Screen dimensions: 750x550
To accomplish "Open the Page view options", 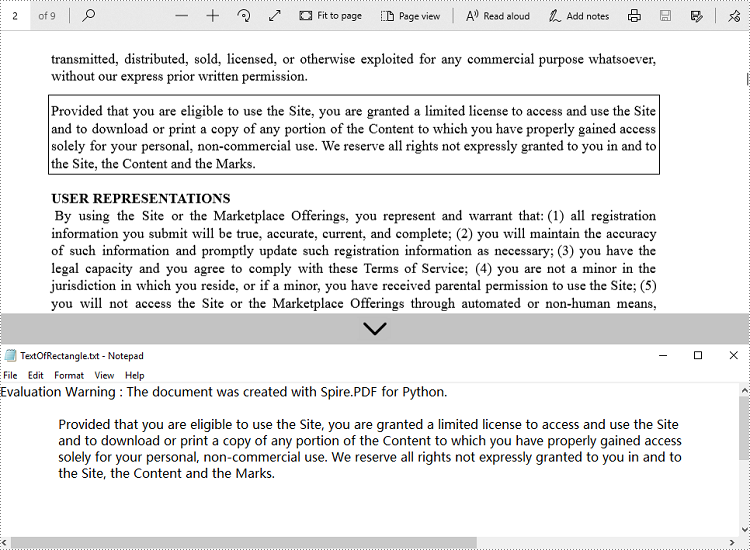I will point(410,16).
